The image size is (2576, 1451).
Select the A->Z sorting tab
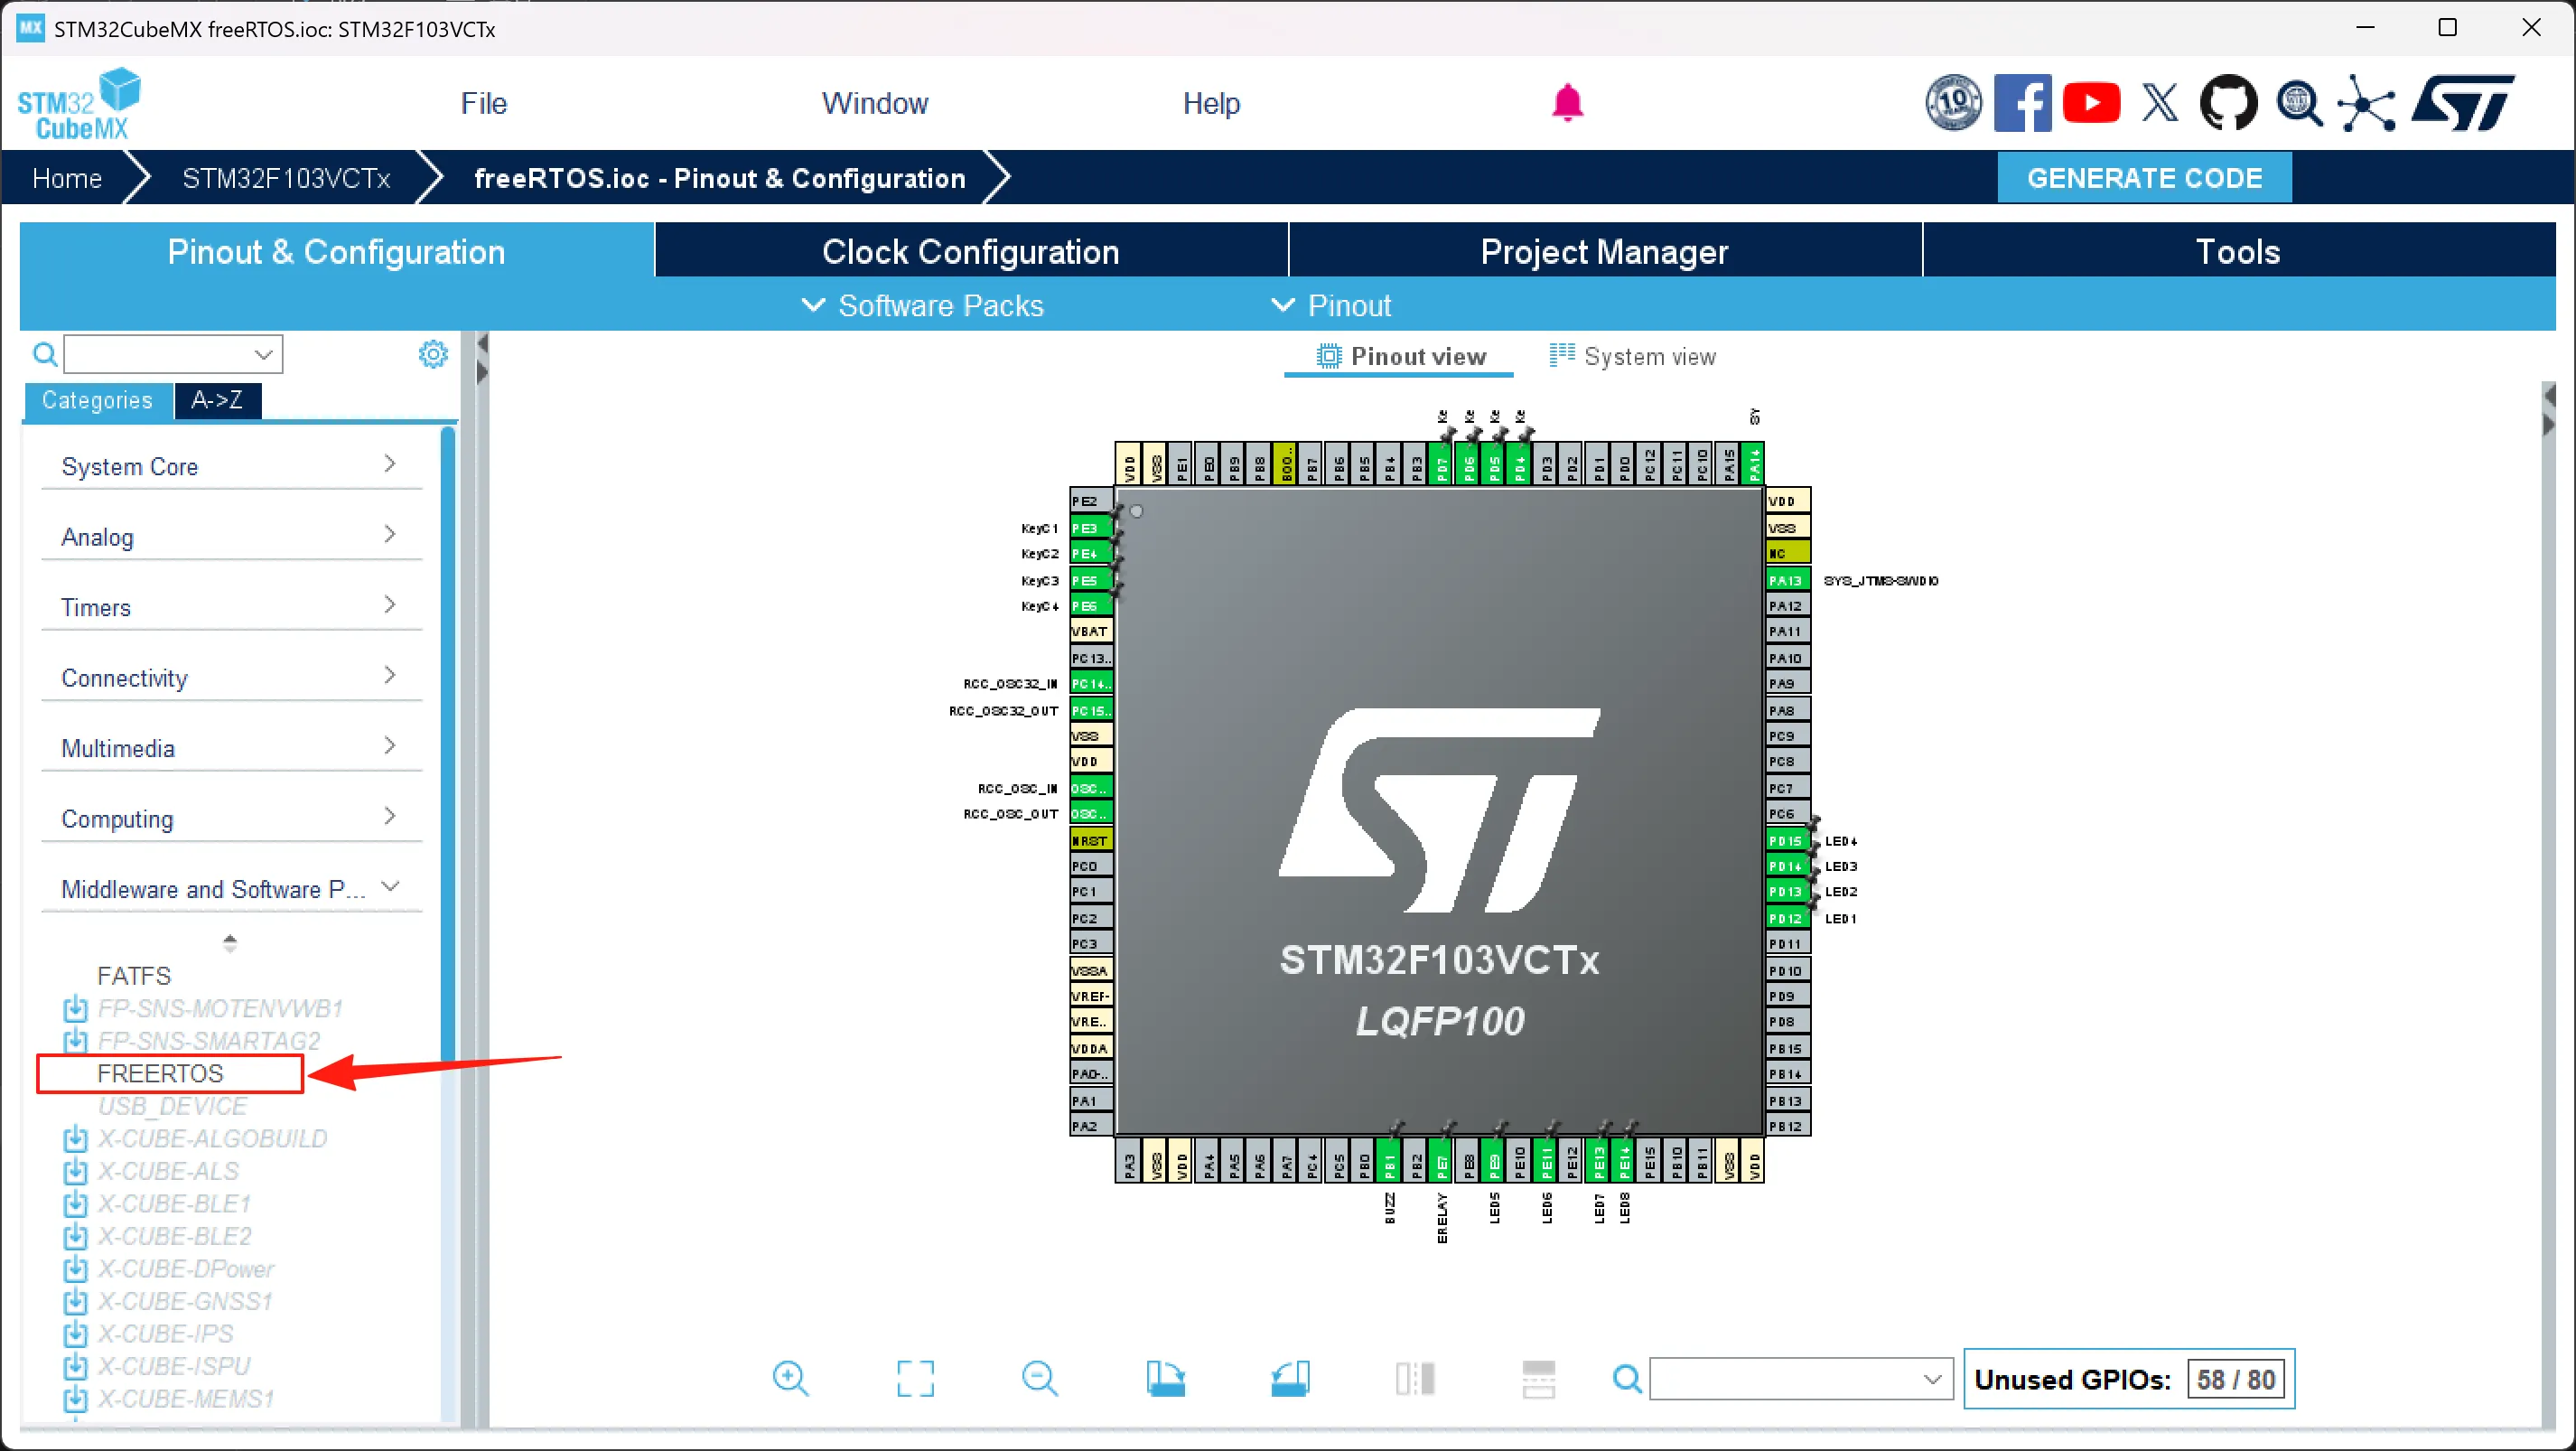(217, 400)
